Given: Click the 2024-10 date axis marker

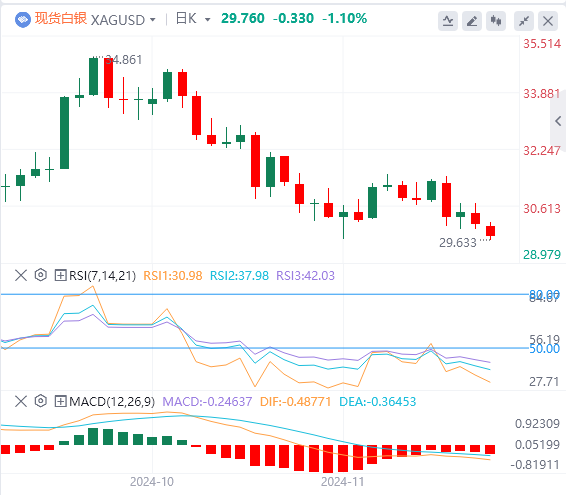Looking at the screenshot, I should (152, 482).
